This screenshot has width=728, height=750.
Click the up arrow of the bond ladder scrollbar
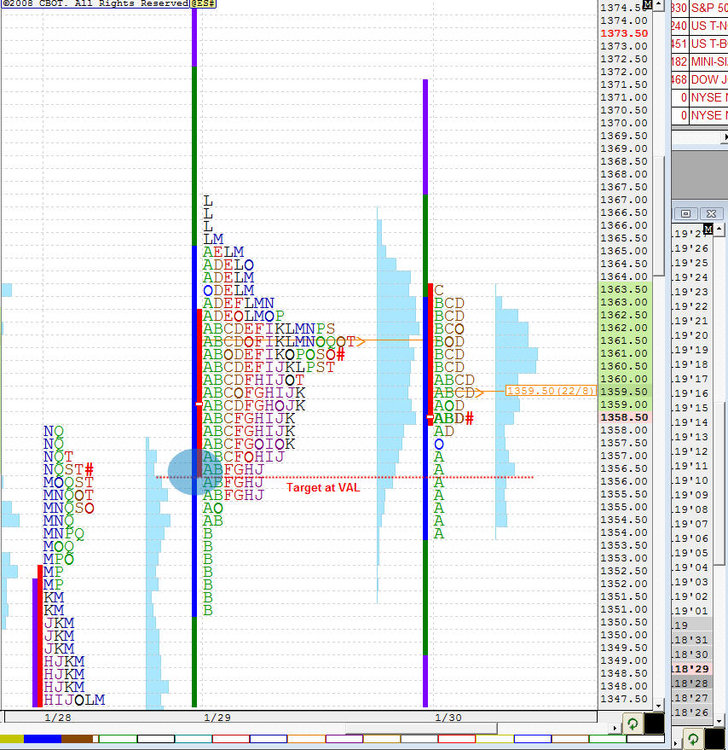click(720, 230)
